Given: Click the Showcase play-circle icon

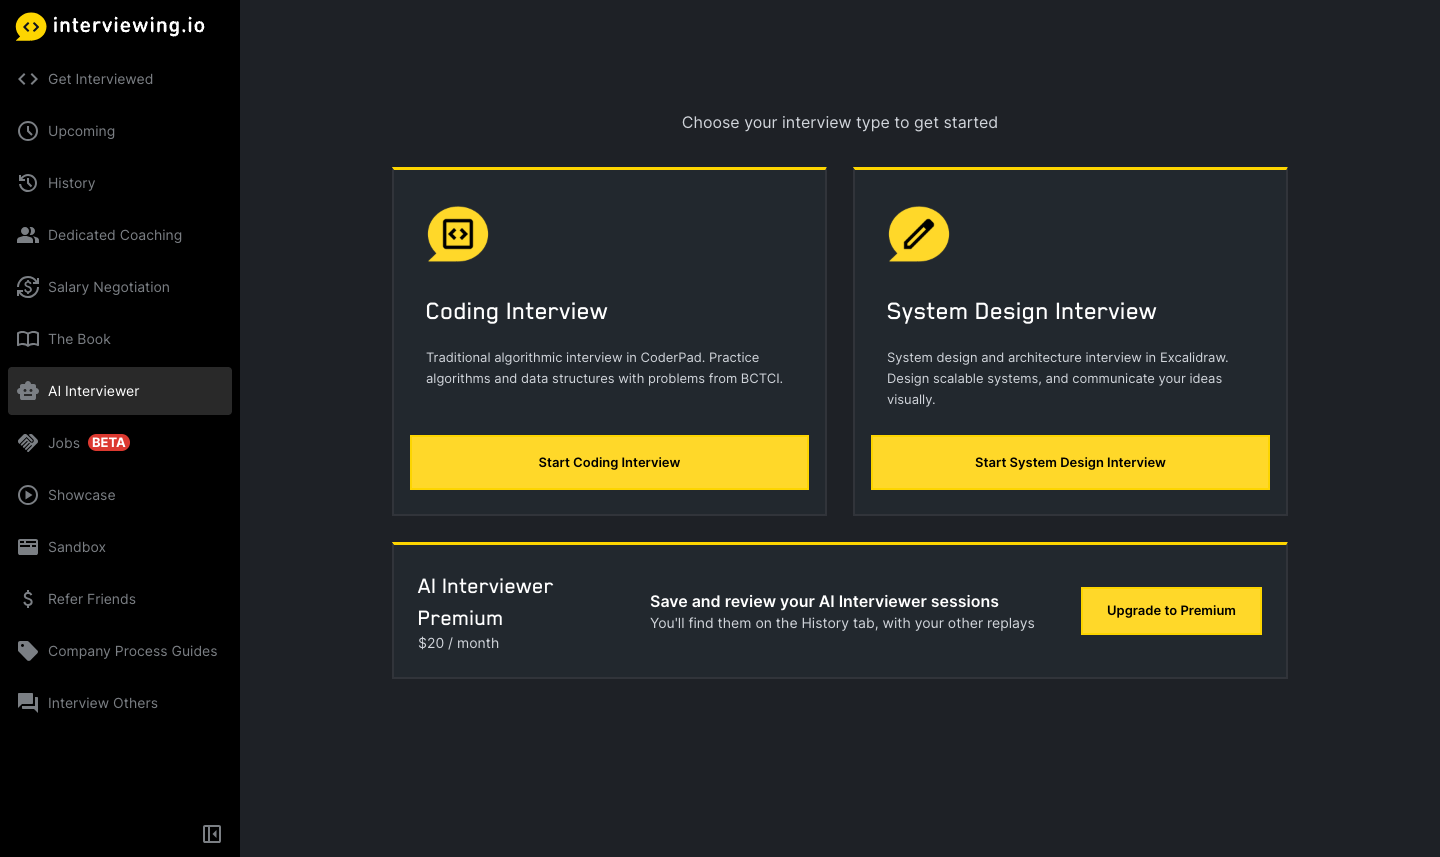Looking at the screenshot, I should (x=28, y=495).
